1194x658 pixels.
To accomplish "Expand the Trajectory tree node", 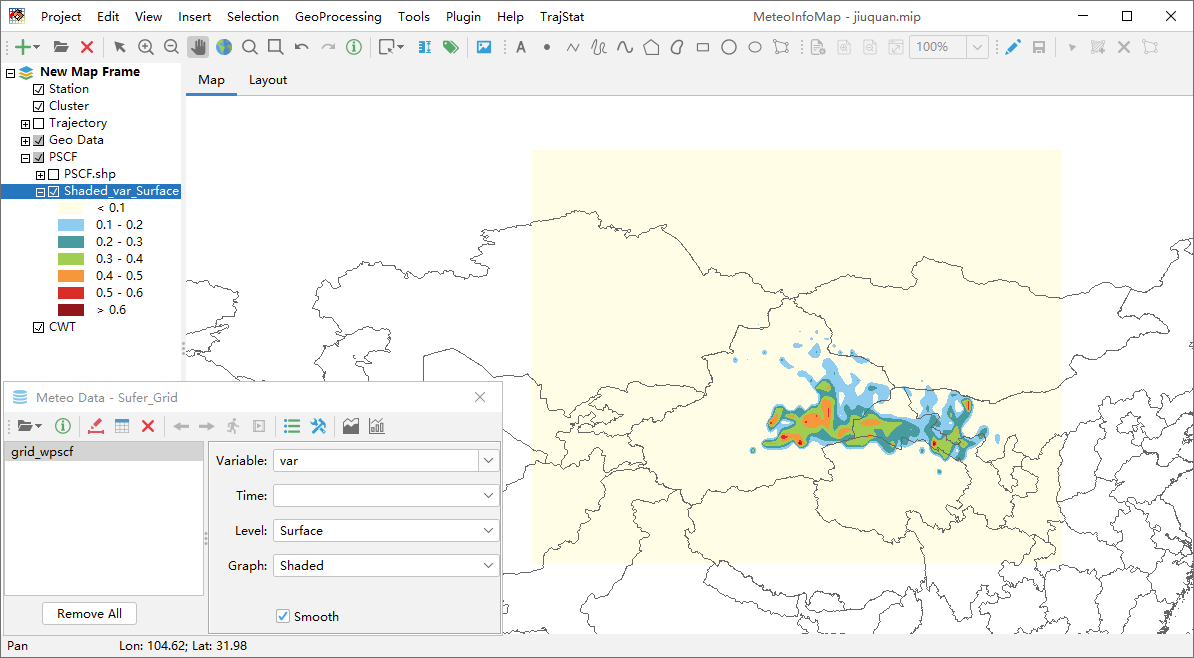I will click(x=26, y=124).
